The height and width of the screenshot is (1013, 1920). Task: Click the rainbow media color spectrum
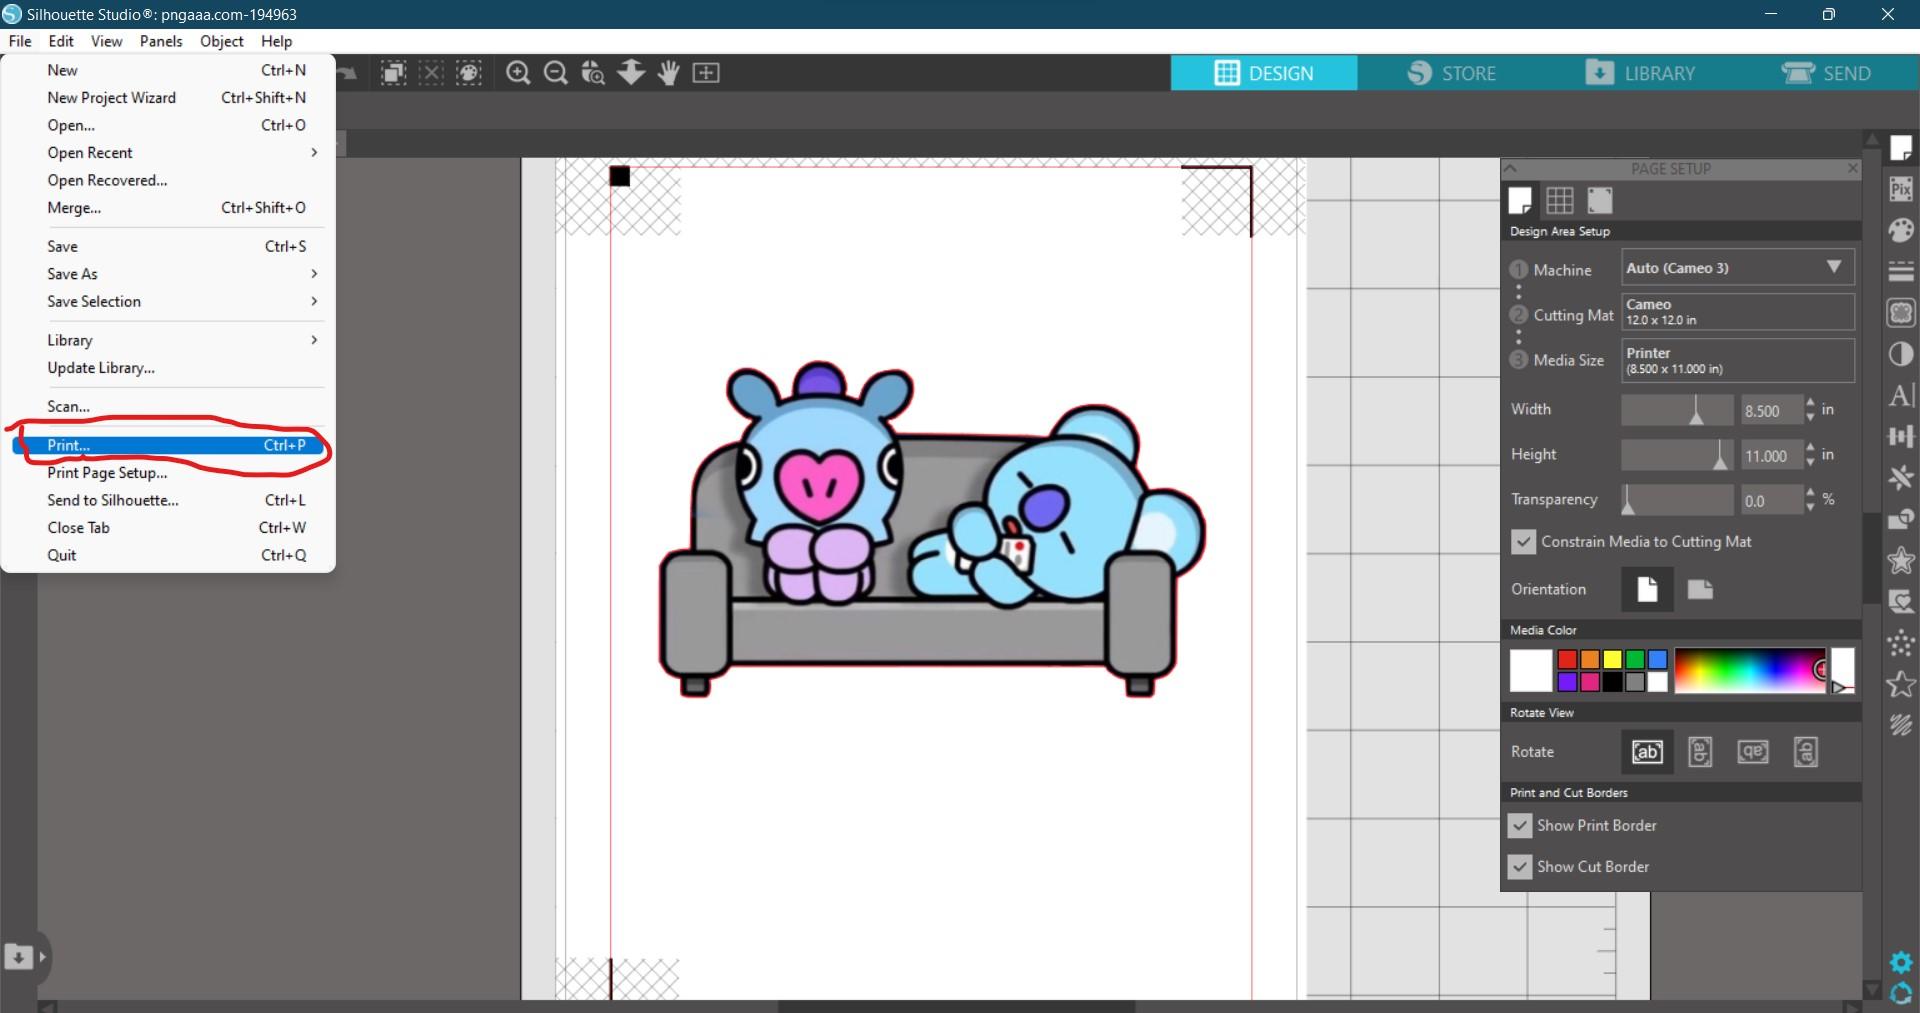1751,670
